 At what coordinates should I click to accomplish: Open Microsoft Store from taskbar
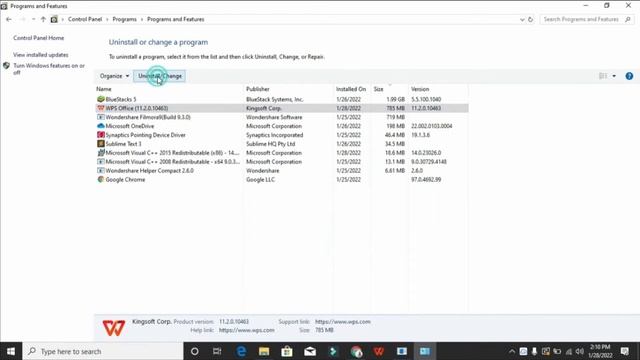click(x=287, y=351)
